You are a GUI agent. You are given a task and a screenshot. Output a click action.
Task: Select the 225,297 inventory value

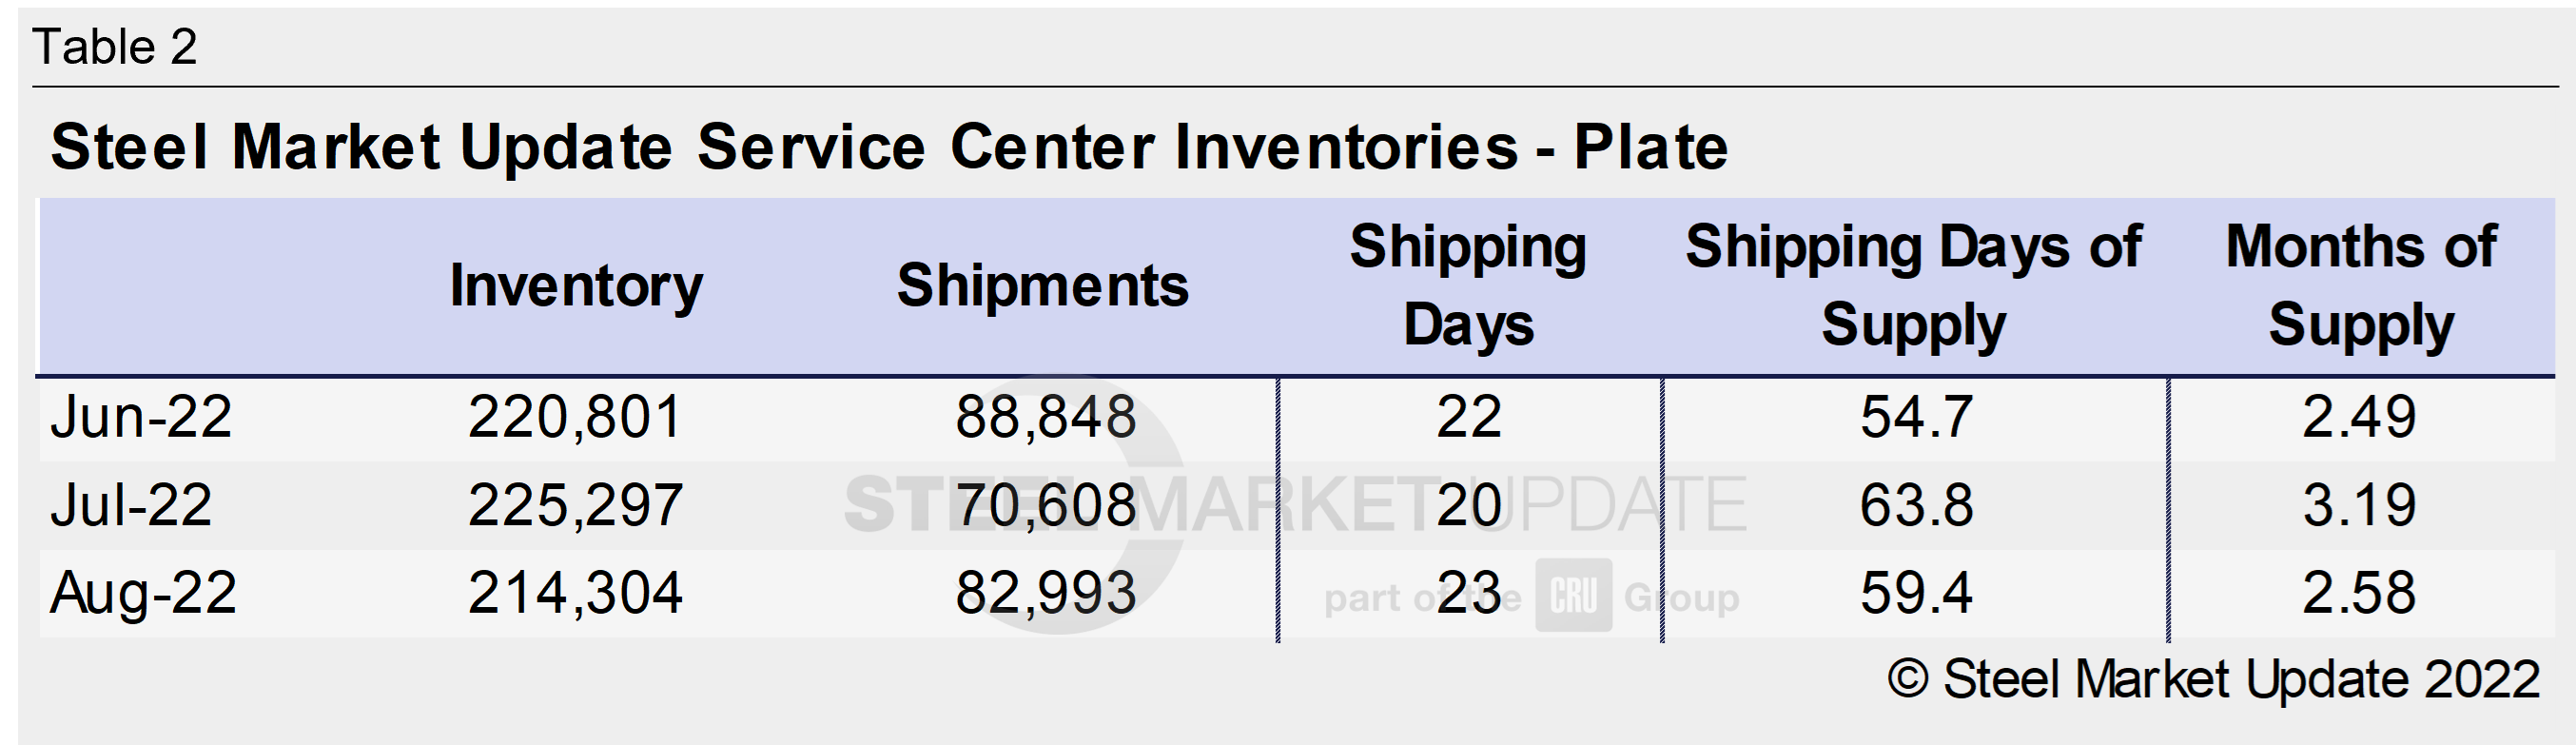[x=575, y=505]
